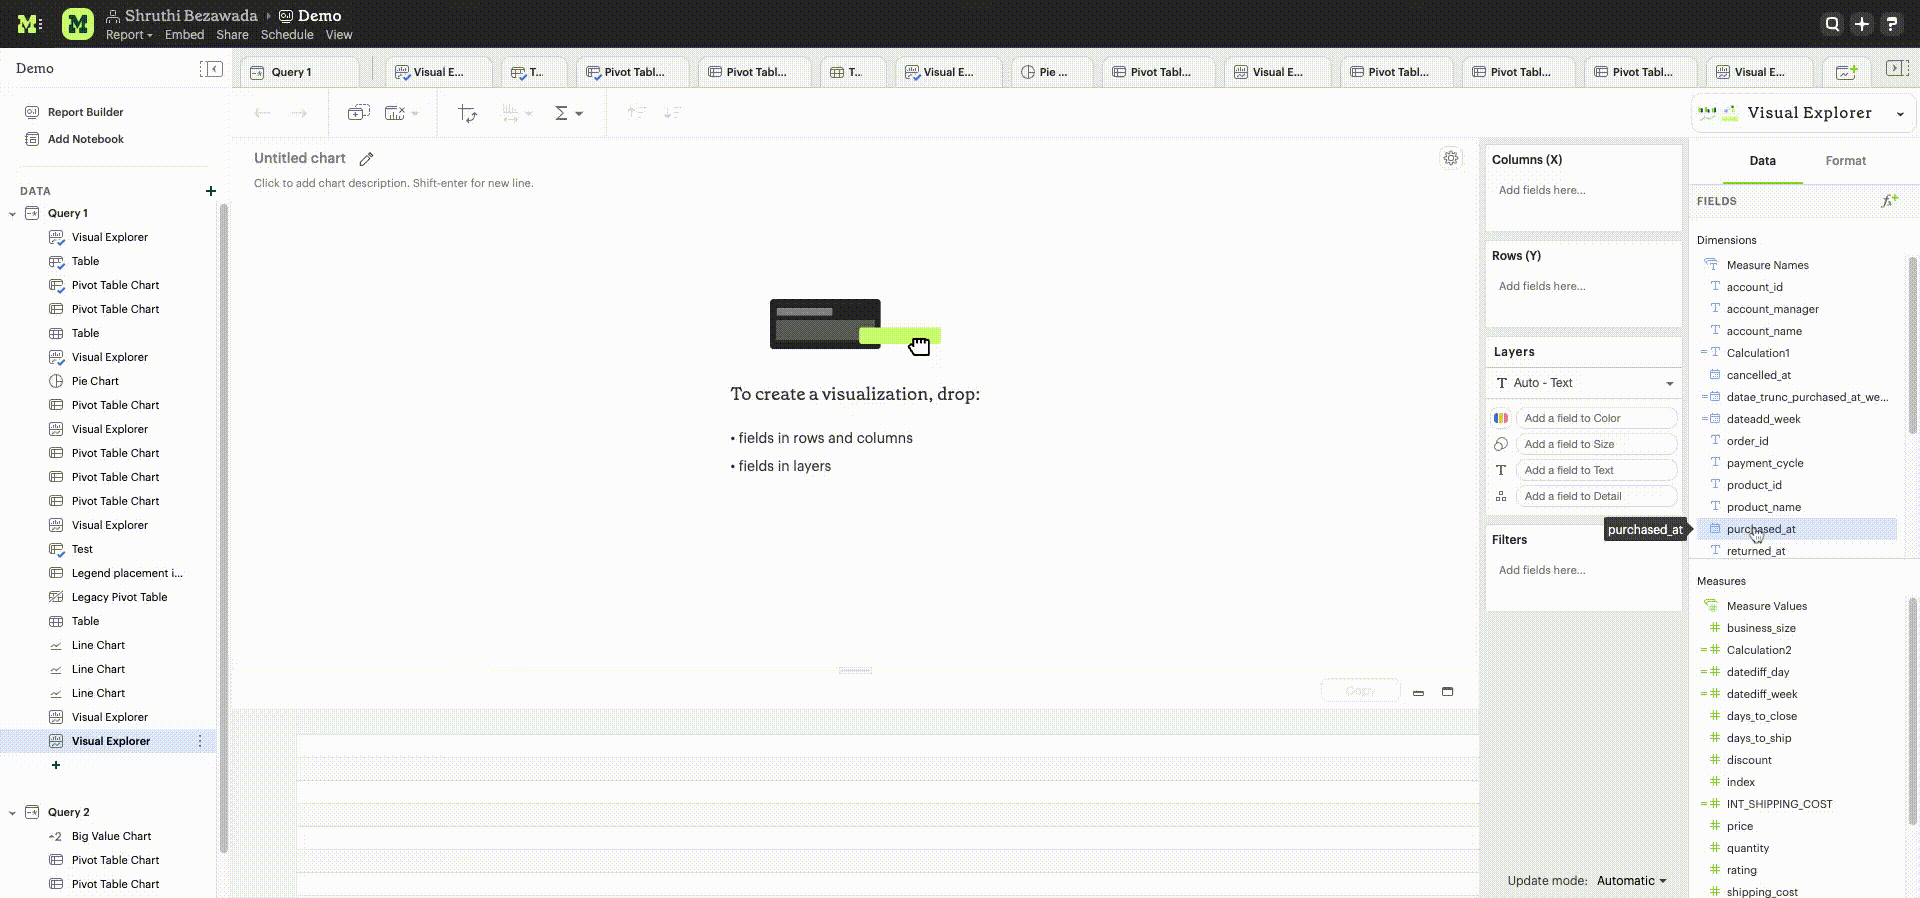The width and height of the screenshot is (1920, 898).
Task: Open the Update mode Automatic dropdown
Action: tap(1631, 881)
